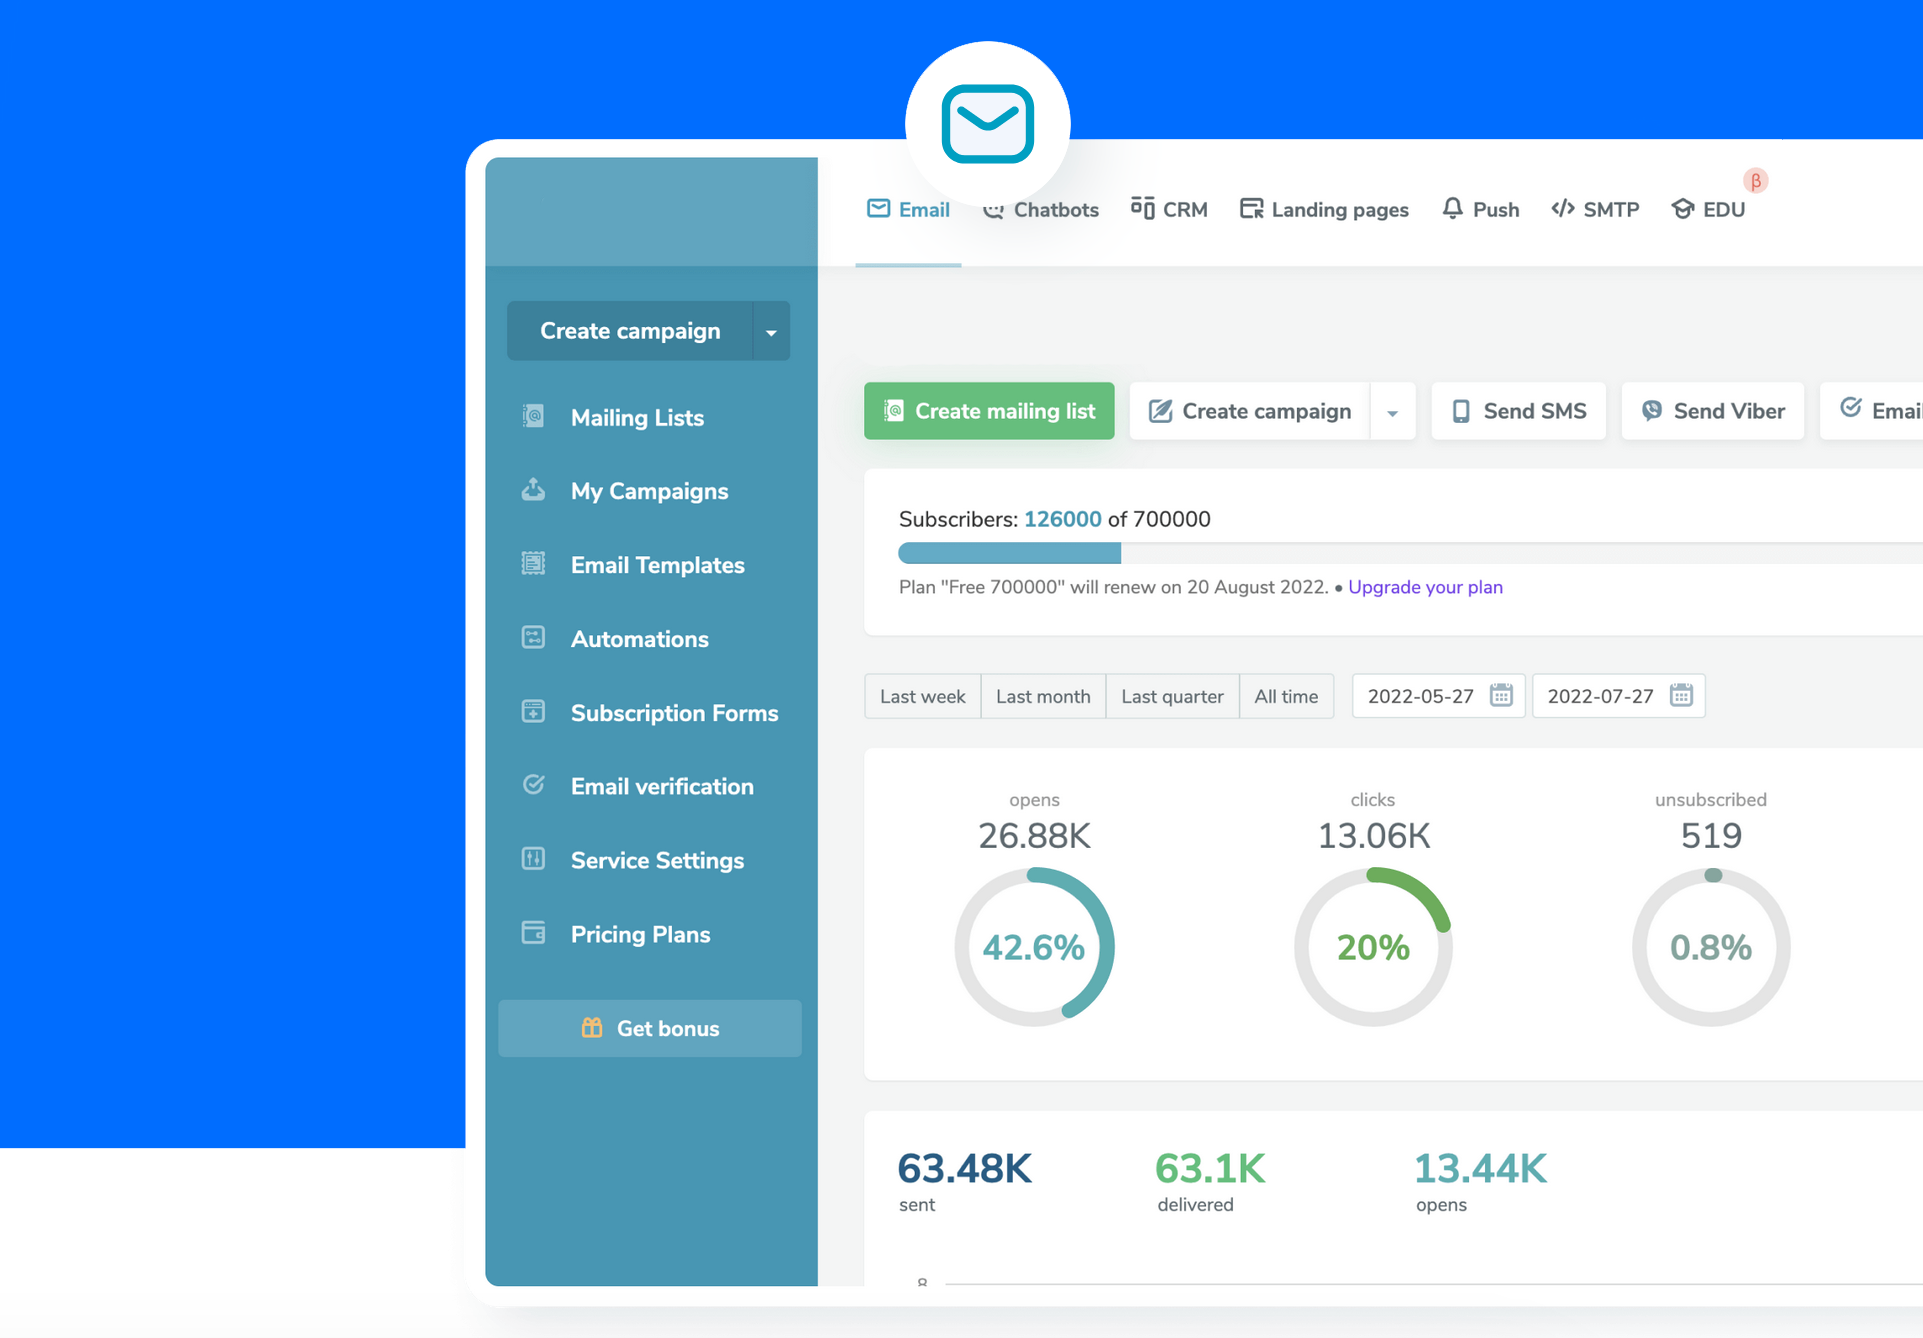Click the My Campaigns upload icon
This screenshot has height=1338, width=1923.
(x=534, y=490)
